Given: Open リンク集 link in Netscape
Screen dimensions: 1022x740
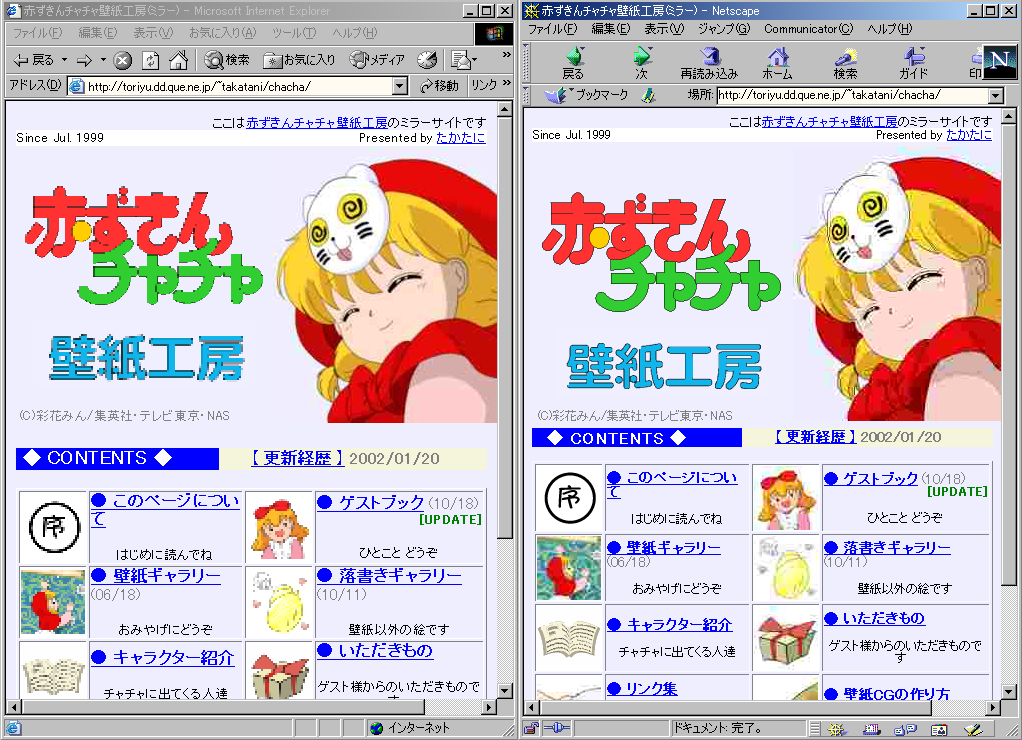Looking at the screenshot, I should (642, 689).
